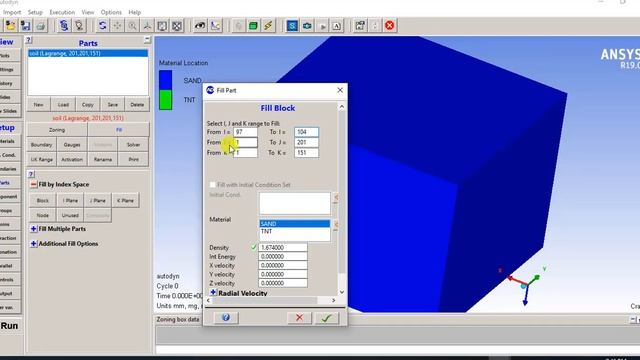Viewport: 640px width, 360px height.
Task: Click the Rename button
Action: coord(103,159)
